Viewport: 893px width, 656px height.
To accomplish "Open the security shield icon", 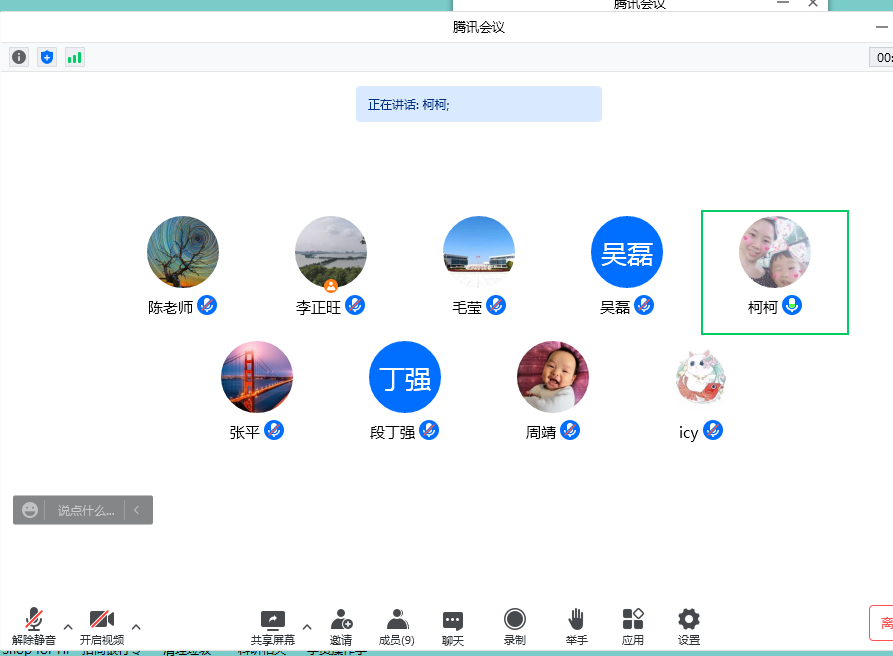I will (x=47, y=57).
